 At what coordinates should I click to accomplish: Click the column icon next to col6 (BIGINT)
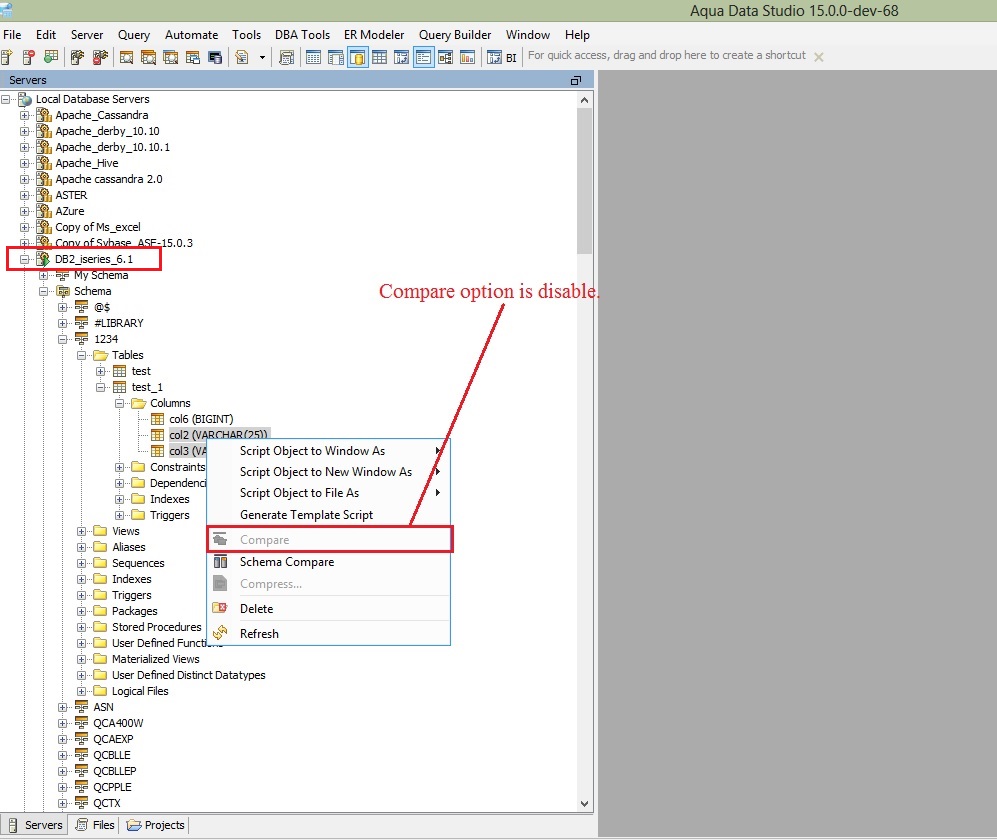158,419
